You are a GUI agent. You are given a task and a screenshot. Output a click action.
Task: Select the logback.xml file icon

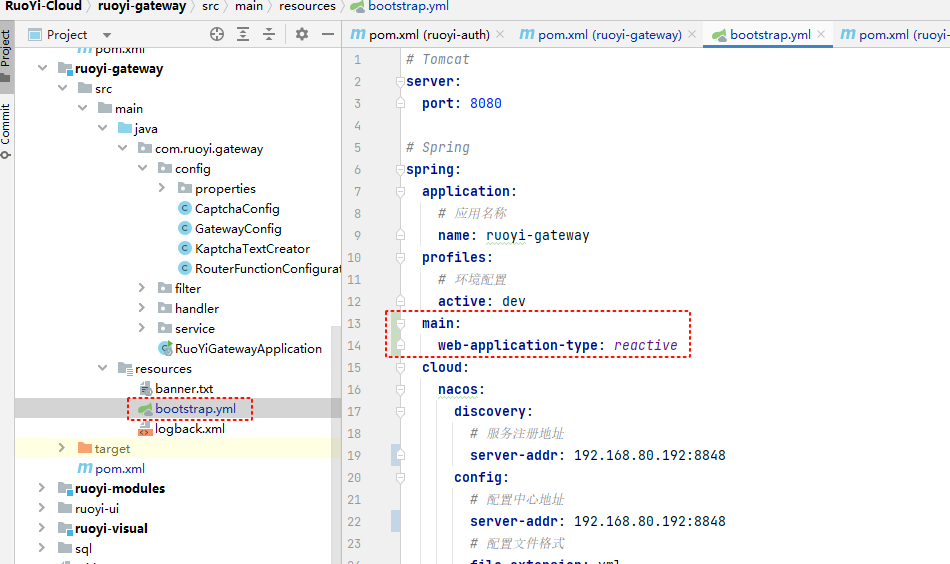[145, 429]
